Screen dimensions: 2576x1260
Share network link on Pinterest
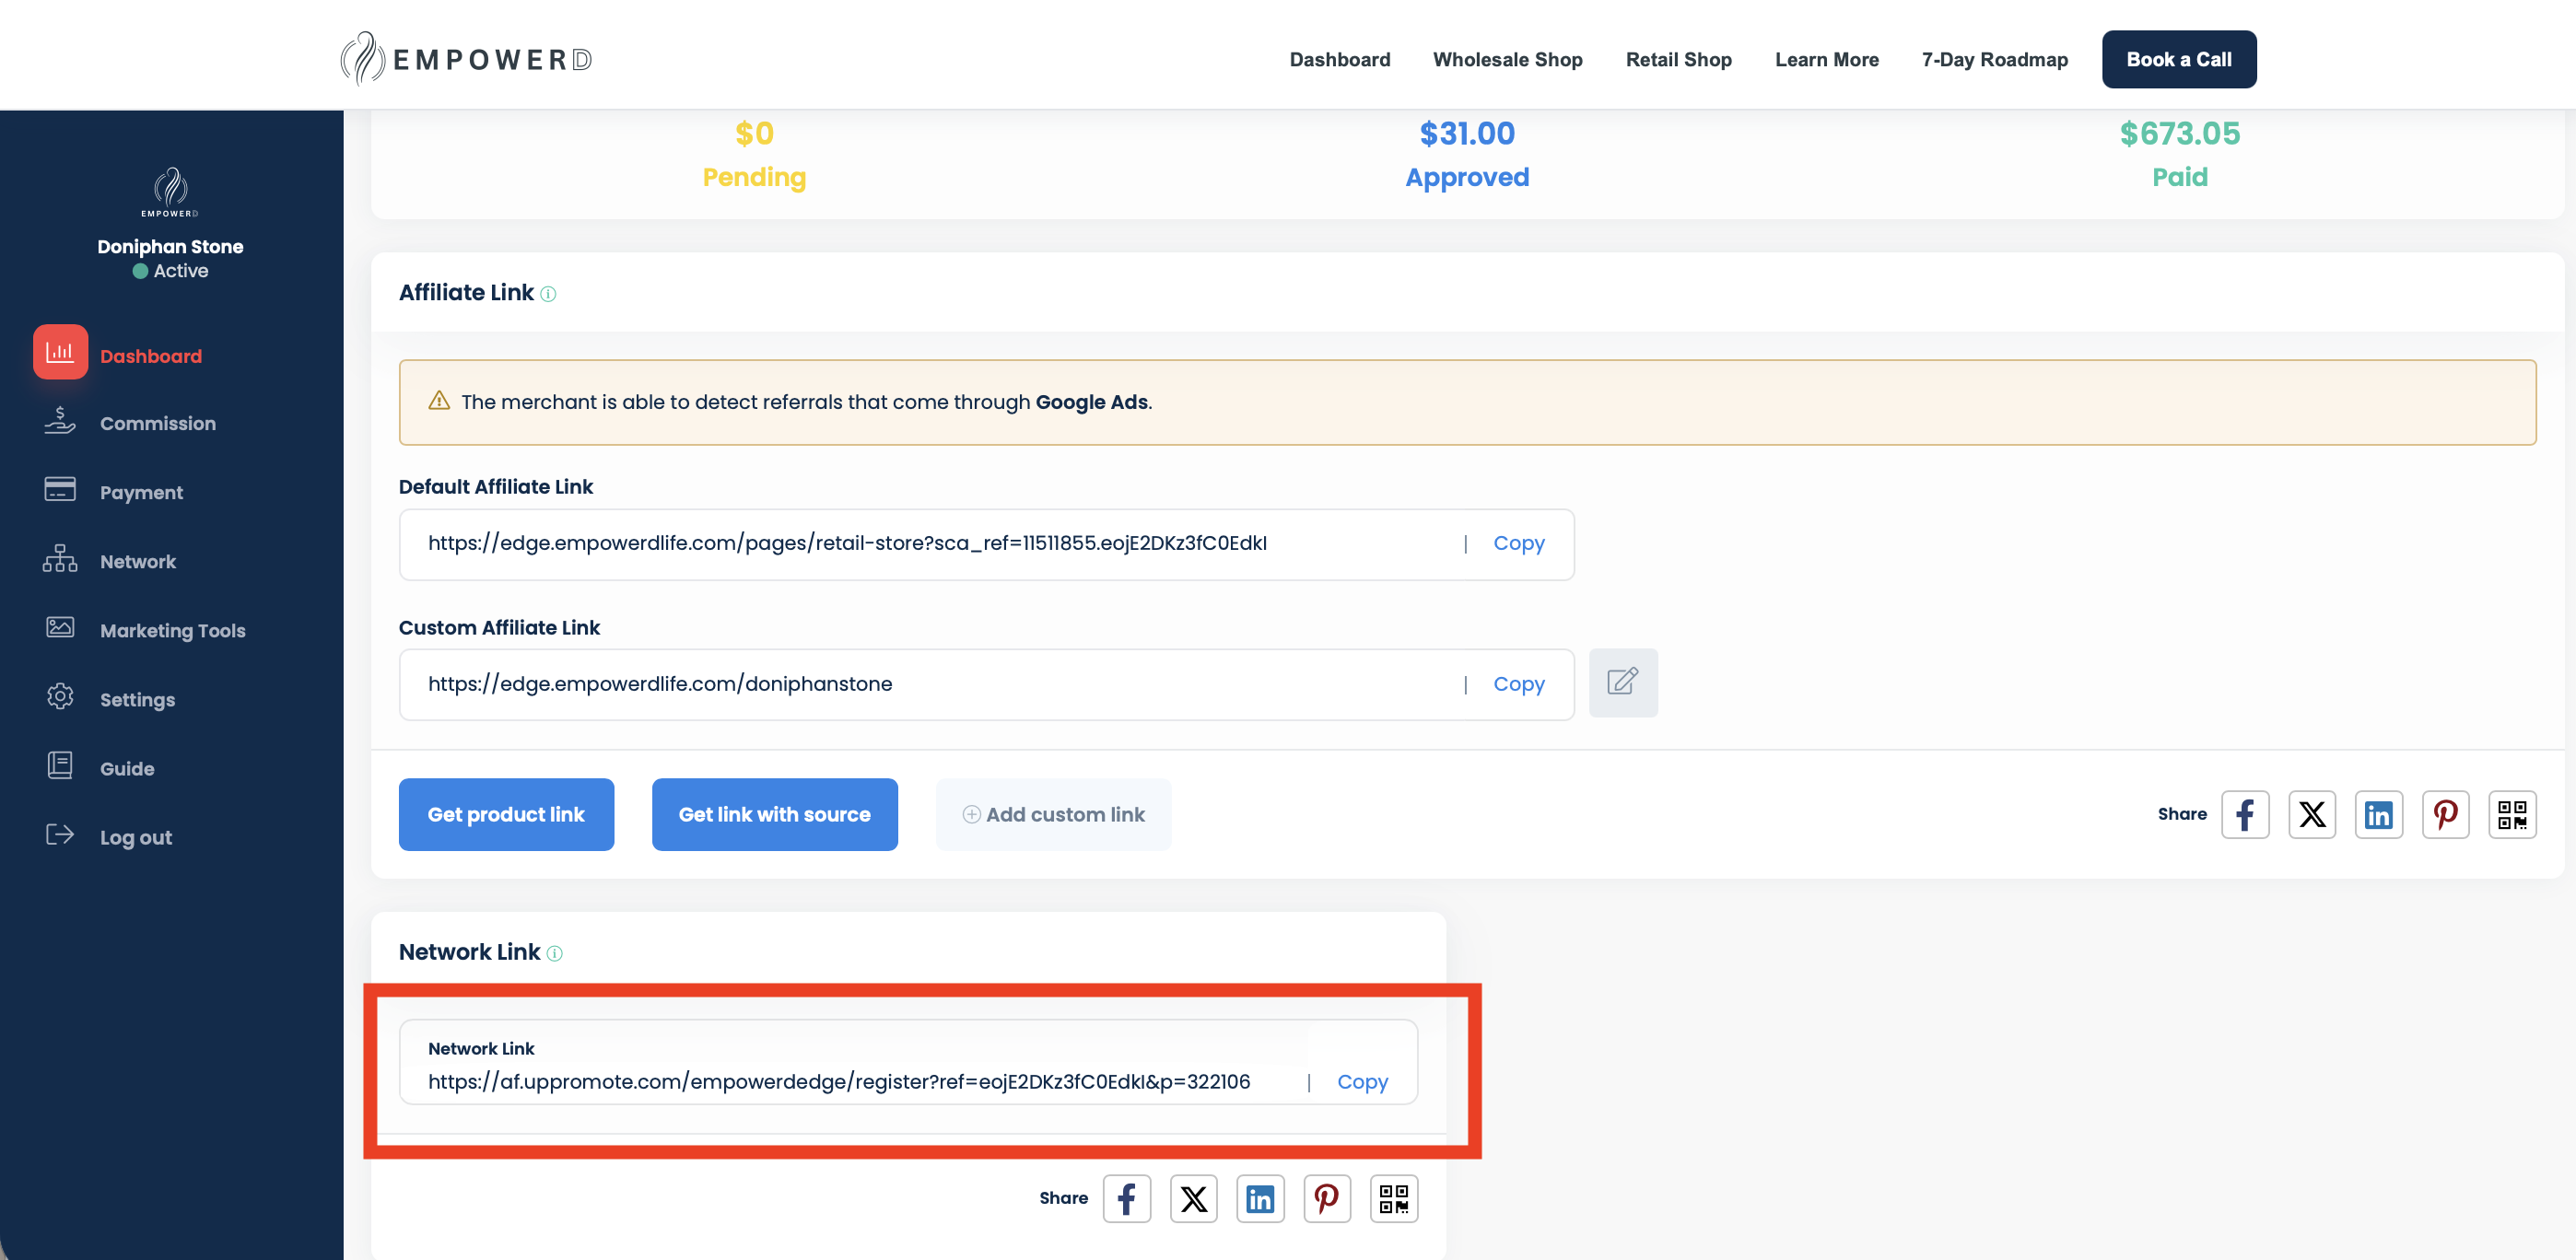click(x=1326, y=1198)
